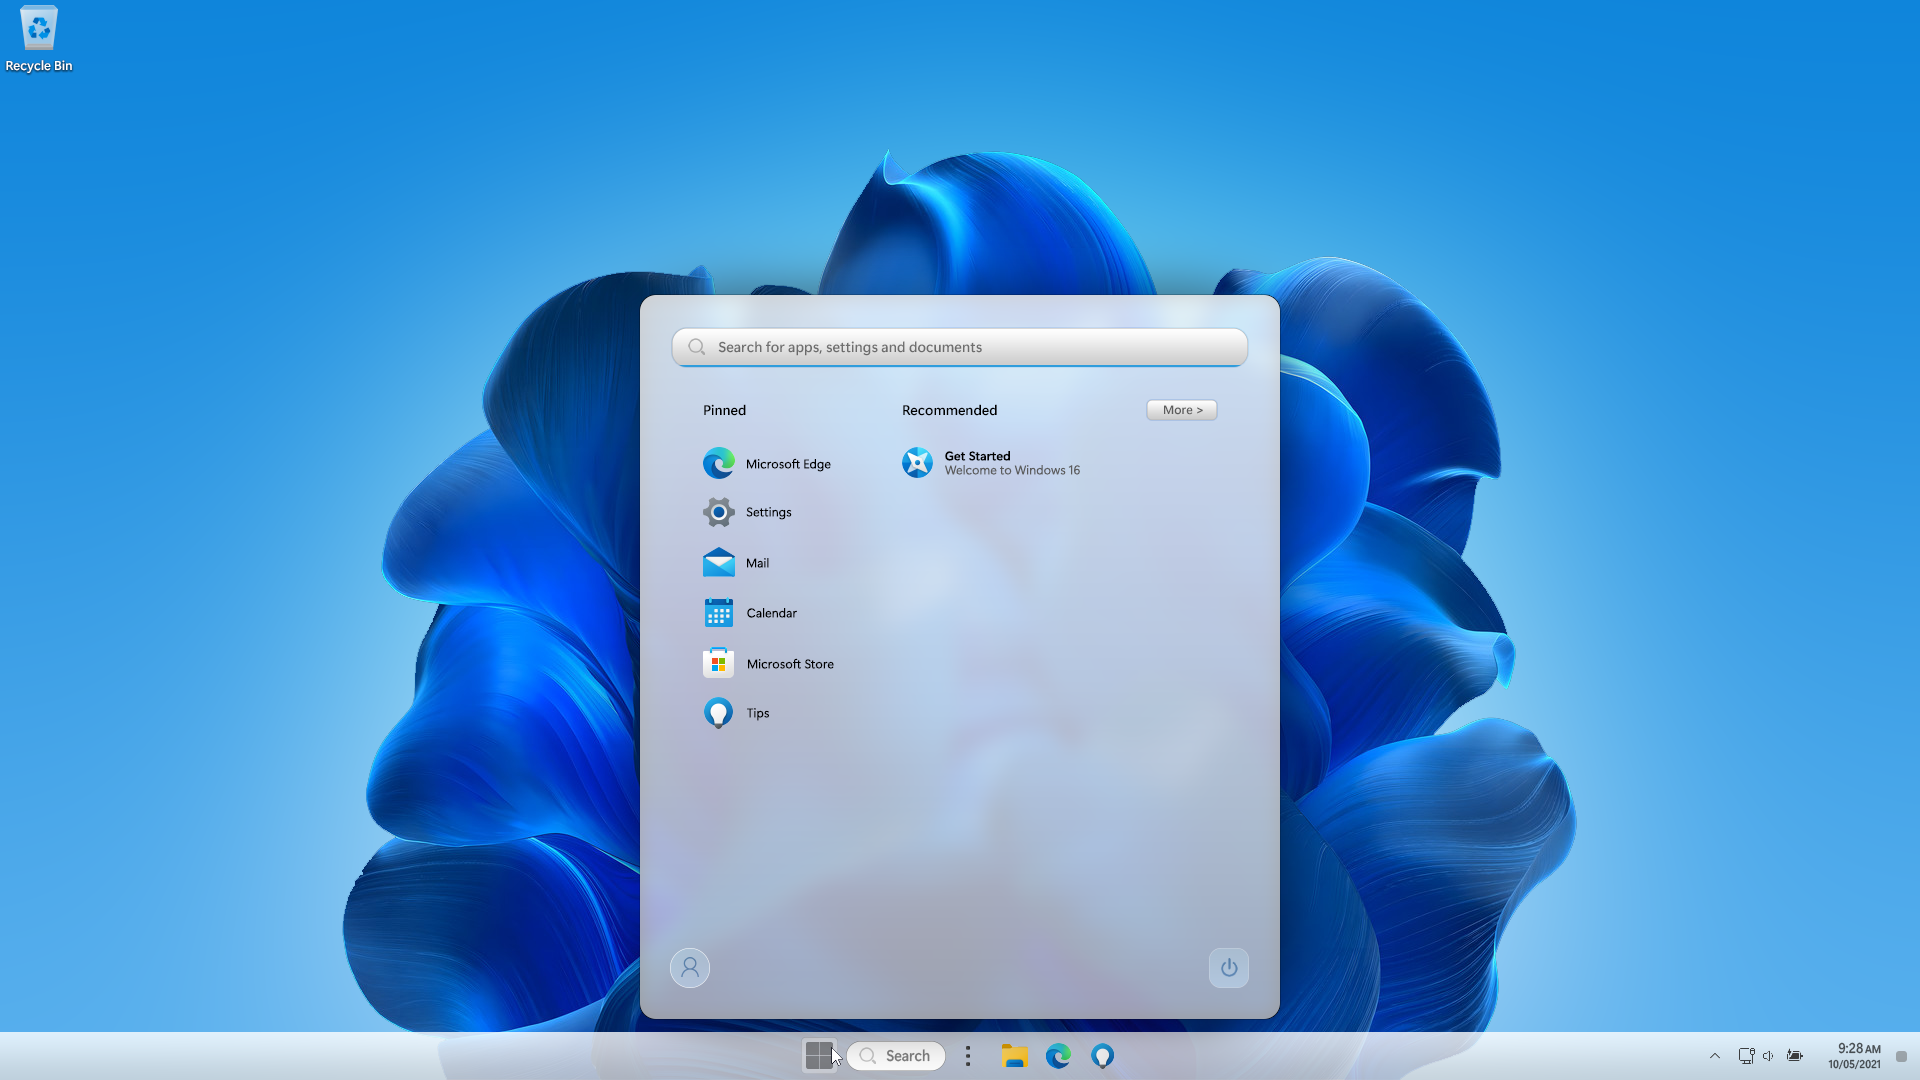This screenshot has height=1080, width=1920.
Task: Click the Start button on taskbar
Action: coord(819,1056)
